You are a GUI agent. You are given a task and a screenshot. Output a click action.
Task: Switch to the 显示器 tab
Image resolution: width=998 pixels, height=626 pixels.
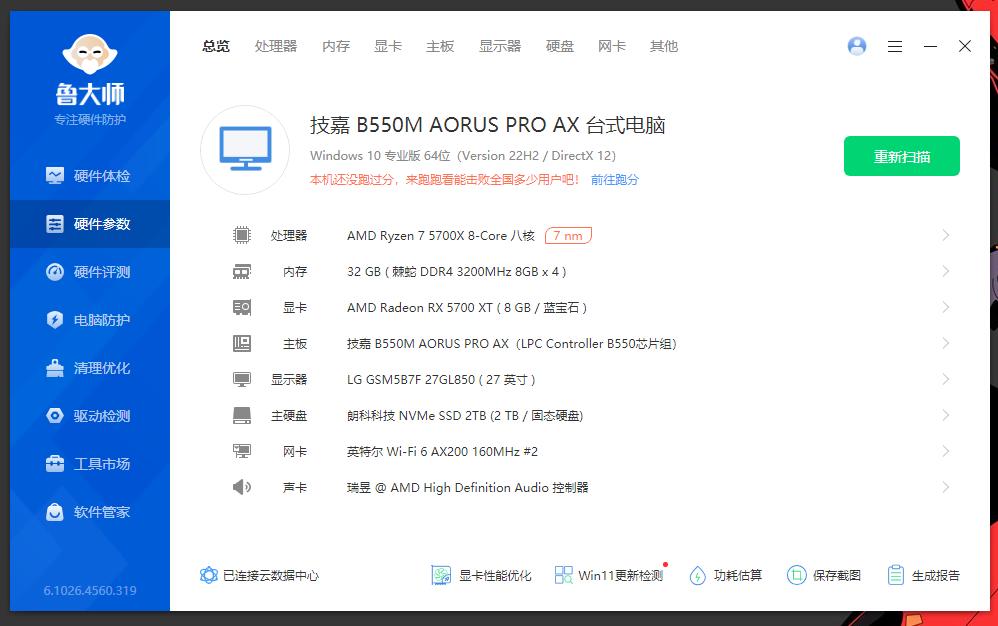click(x=500, y=46)
